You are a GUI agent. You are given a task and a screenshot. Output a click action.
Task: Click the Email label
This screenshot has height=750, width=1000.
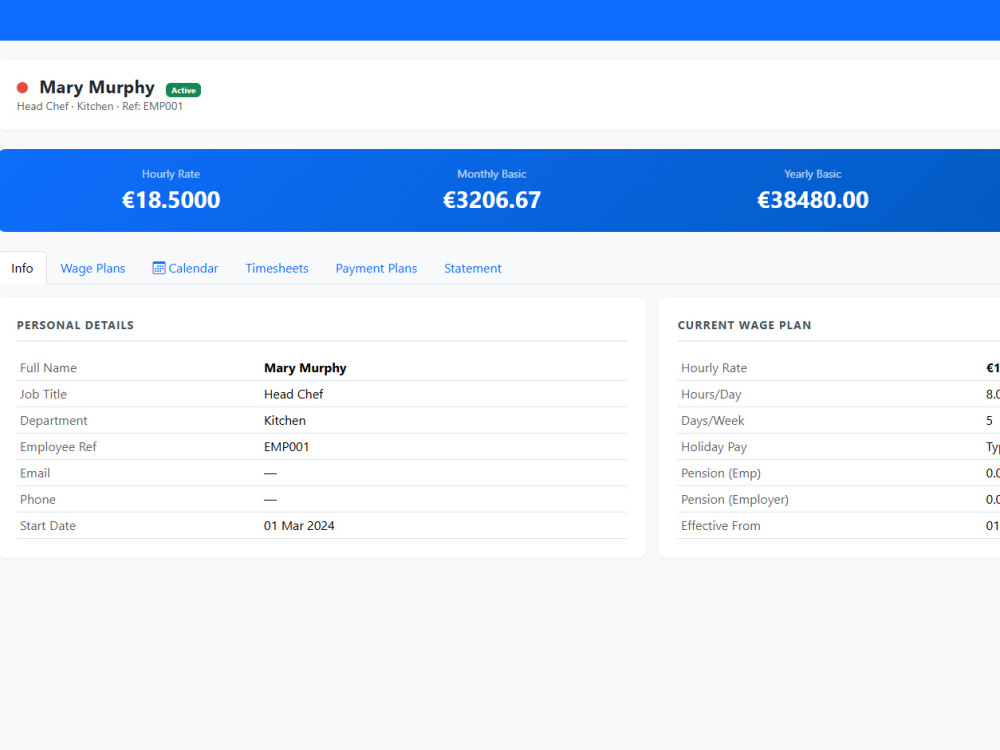pos(35,473)
